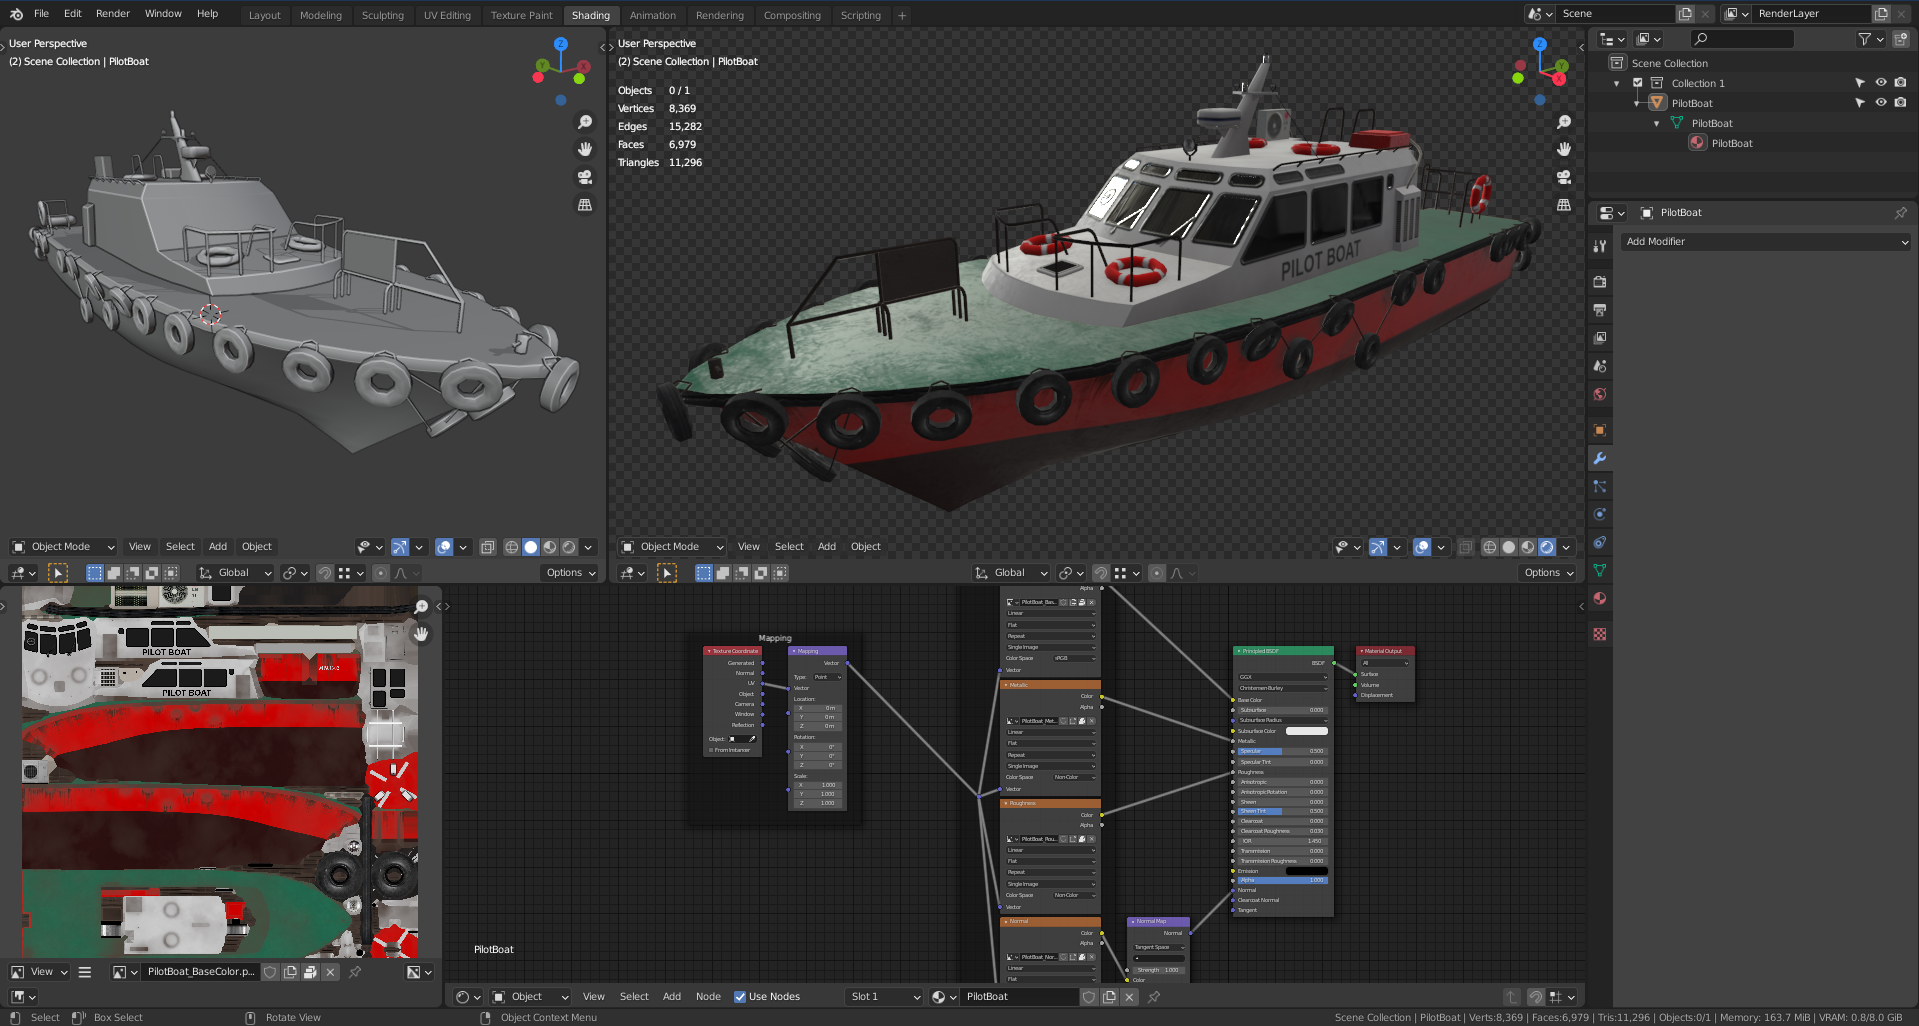
Task: Open the Add Modifier dropdown
Action: [1766, 241]
